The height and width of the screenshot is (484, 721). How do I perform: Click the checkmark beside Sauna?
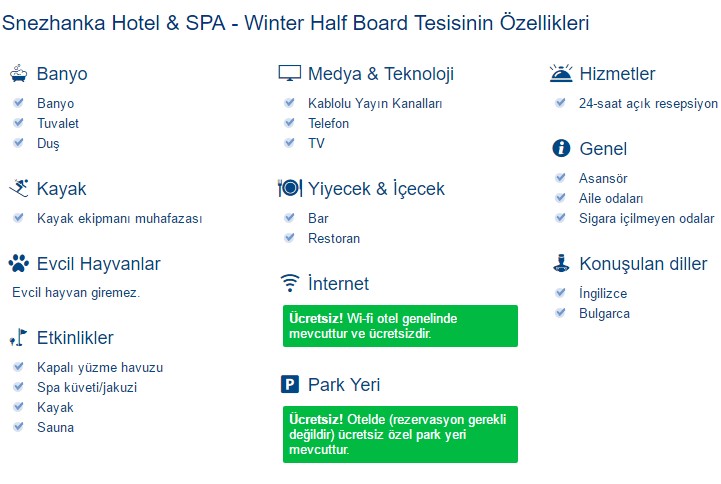coord(18,427)
